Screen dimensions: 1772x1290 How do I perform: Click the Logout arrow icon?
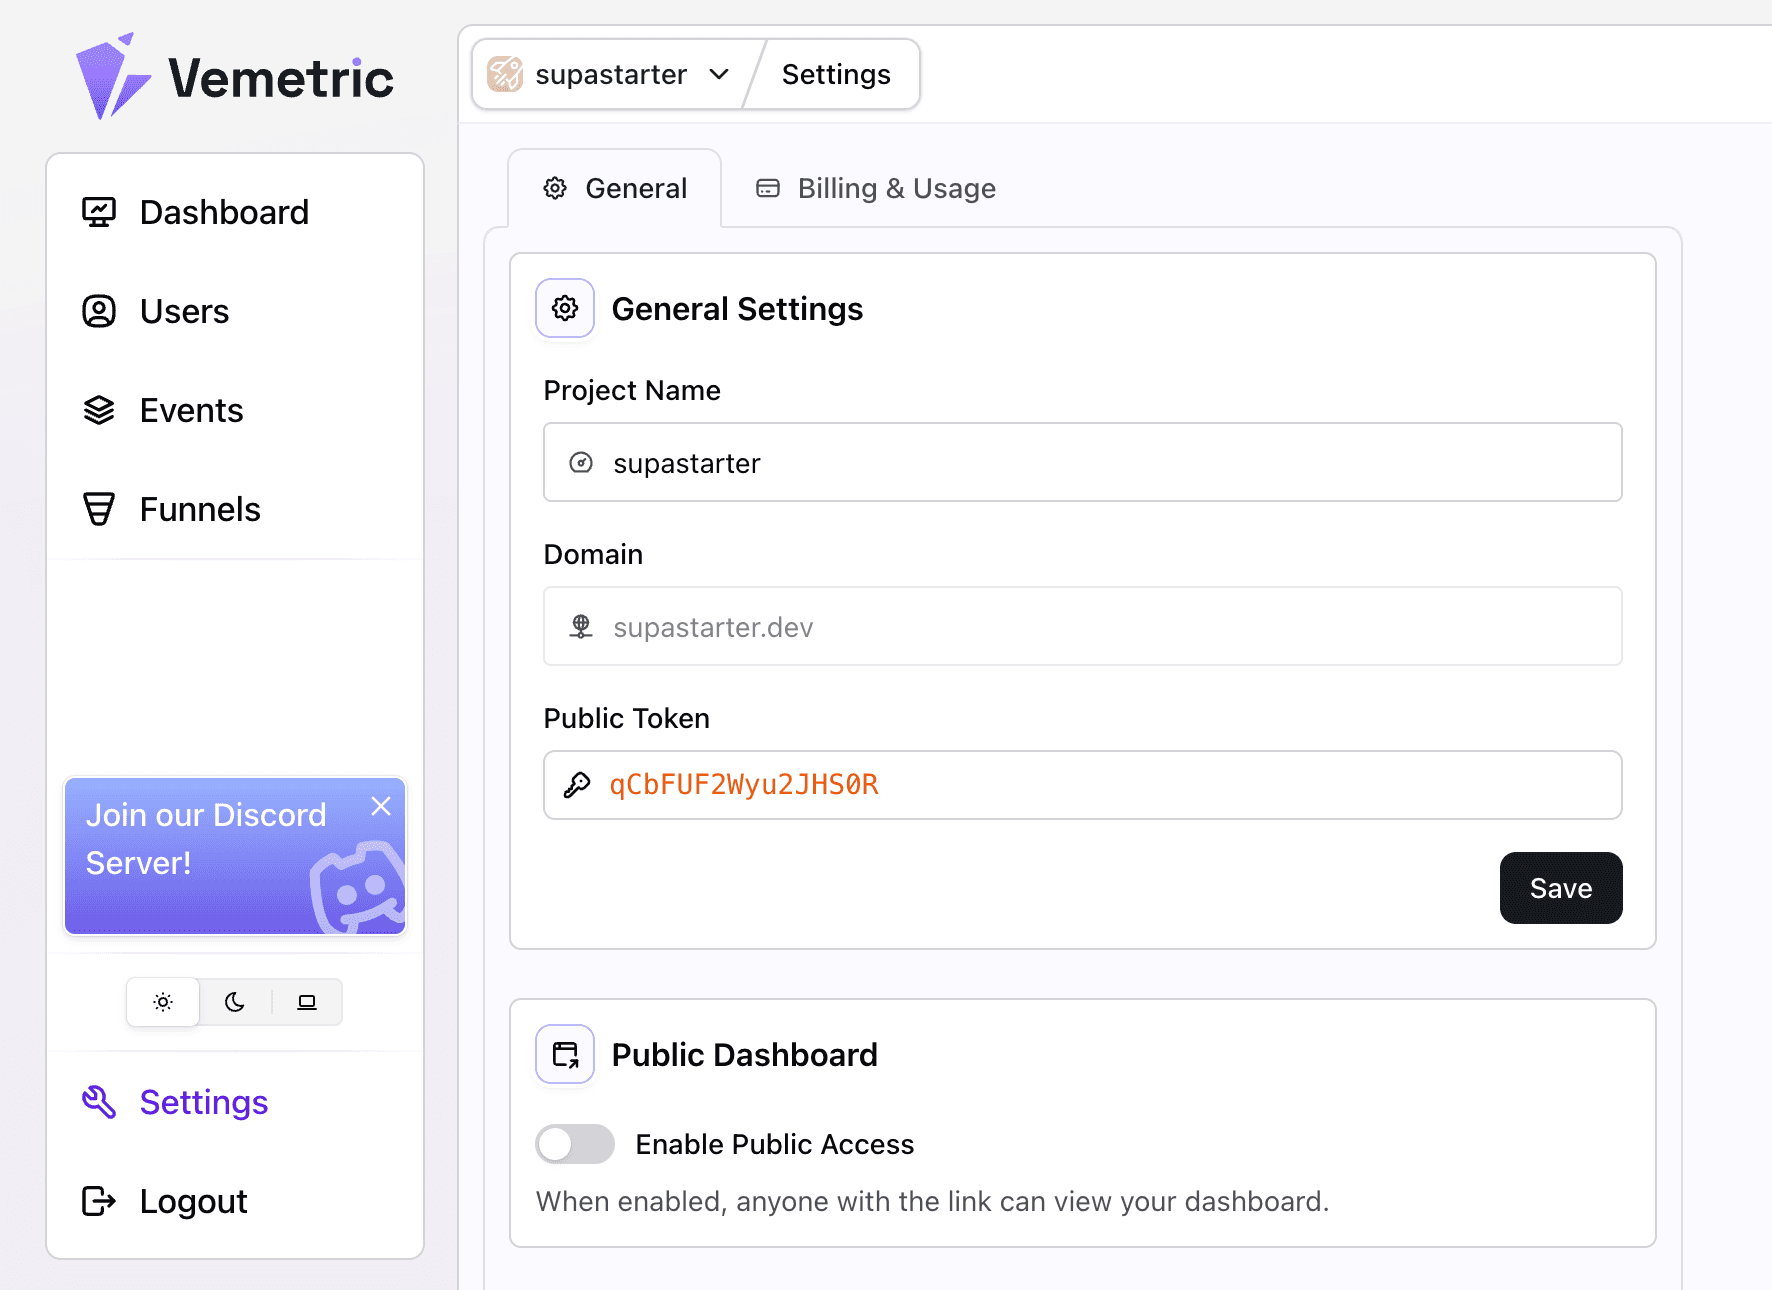coord(99,1201)
